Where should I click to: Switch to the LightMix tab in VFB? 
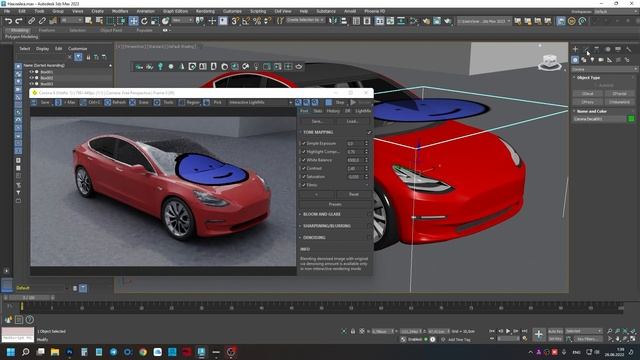coord(363,111)
